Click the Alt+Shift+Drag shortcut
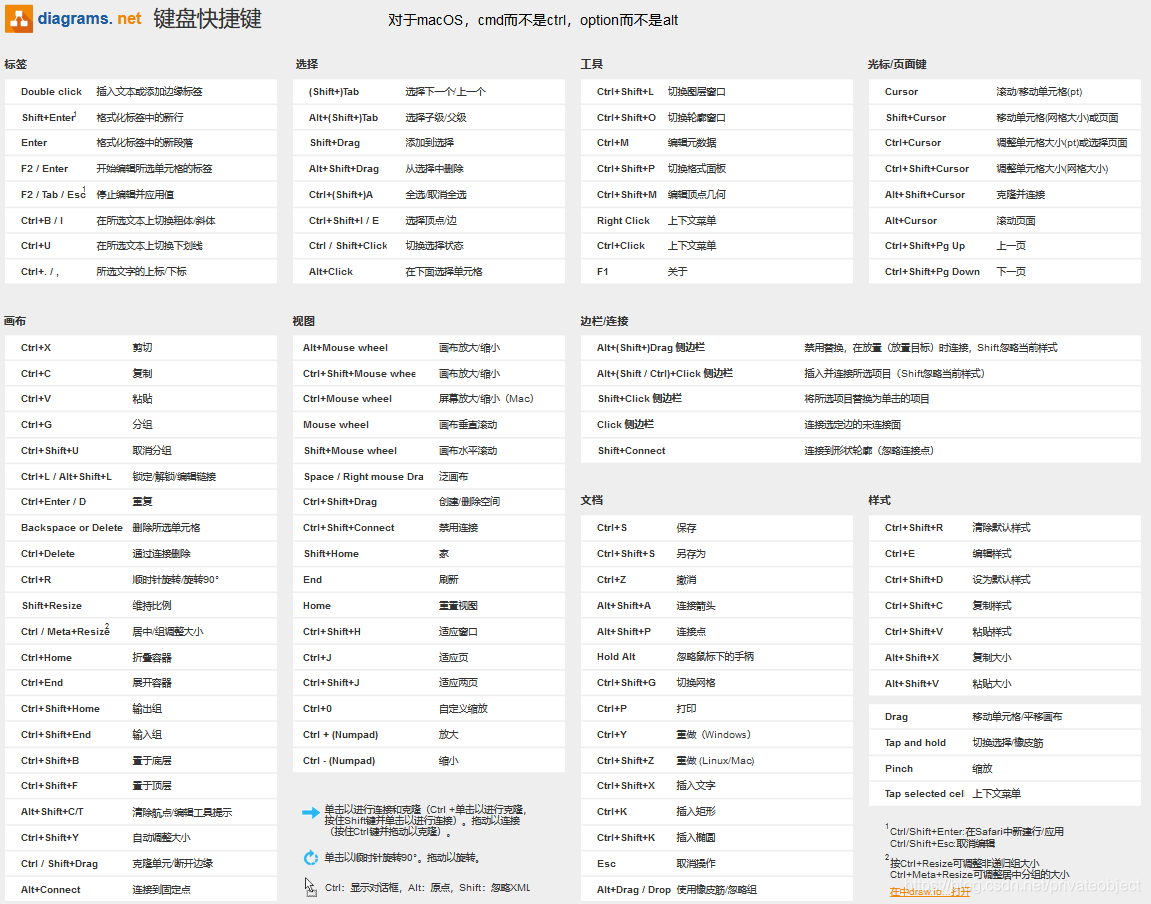This screenshot has height=904, width=1151. 344,169
